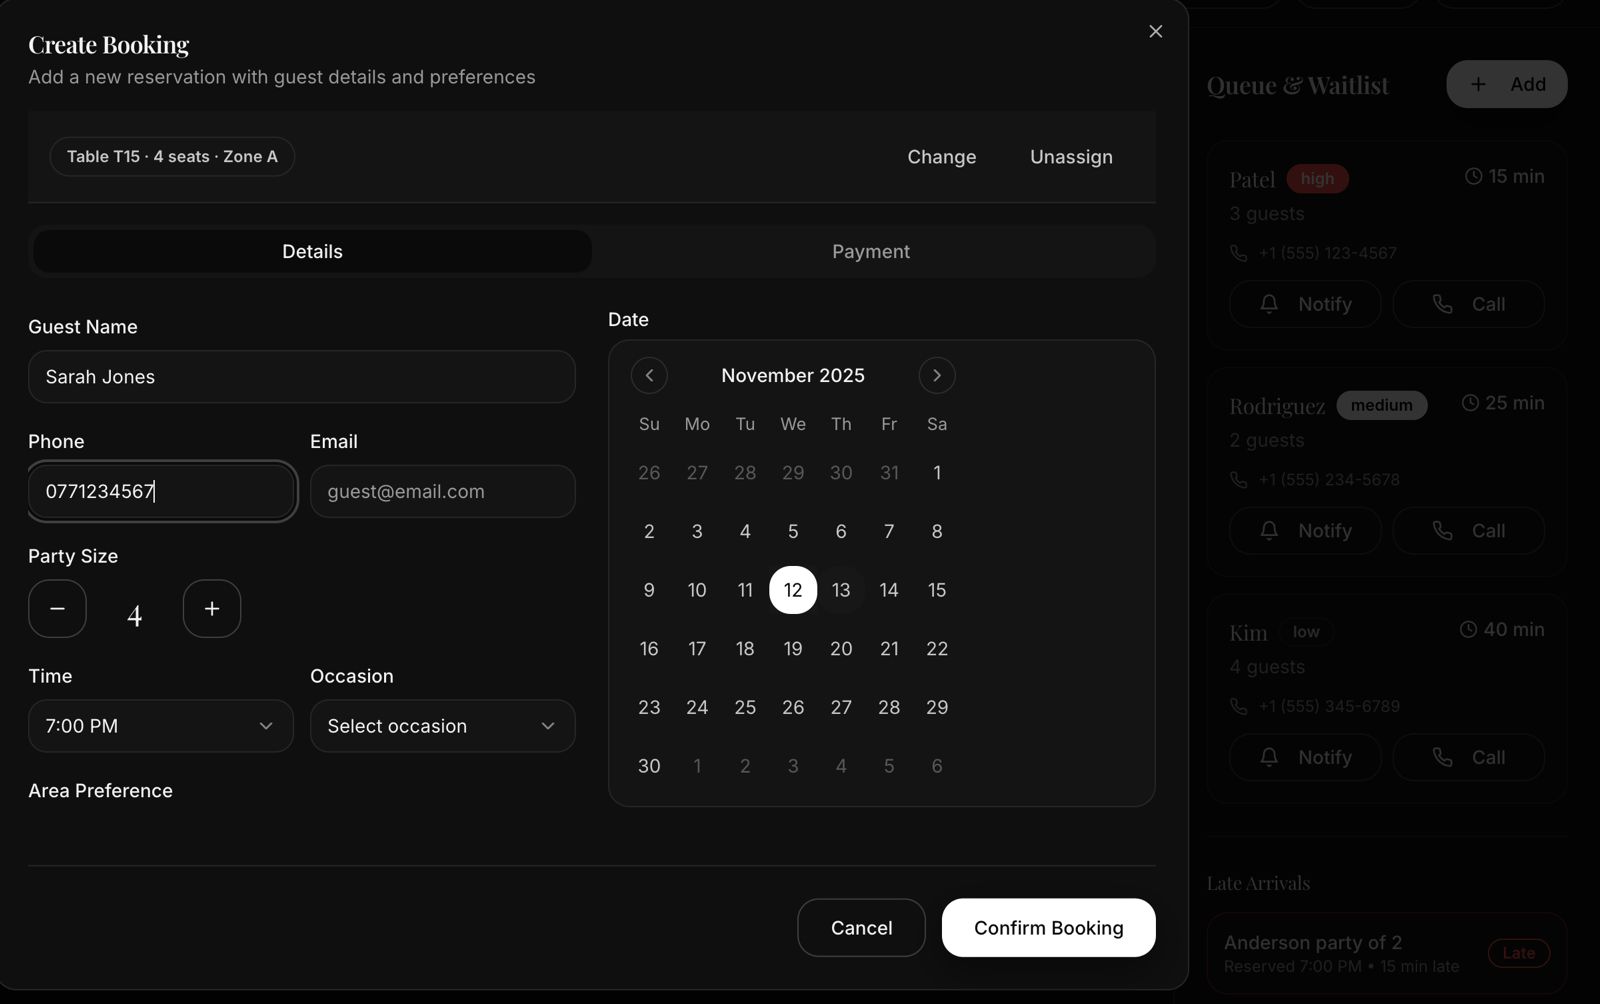The height and width of the screenshot is (1004, 1600).
Task: Switch to the Payment tab
Action: tap(870, 252)
